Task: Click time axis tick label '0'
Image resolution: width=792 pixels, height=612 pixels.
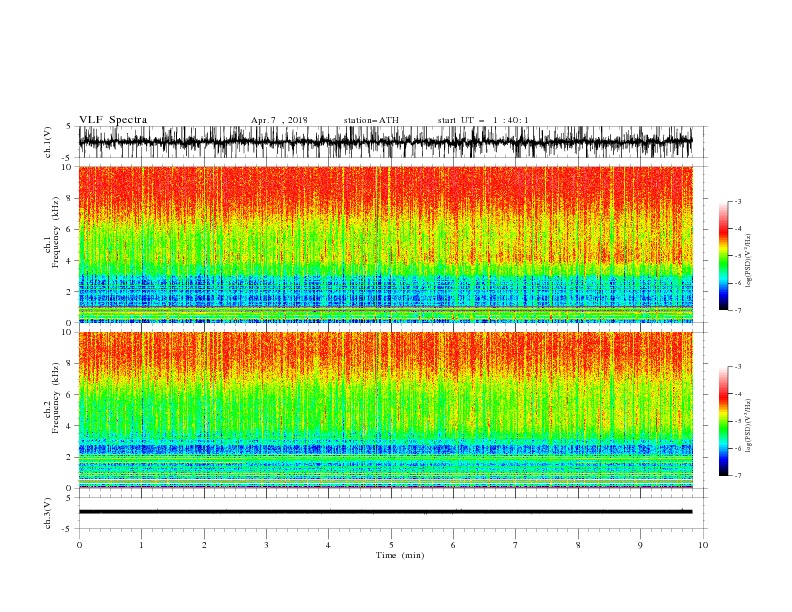Action: click(x=79, y=545)
